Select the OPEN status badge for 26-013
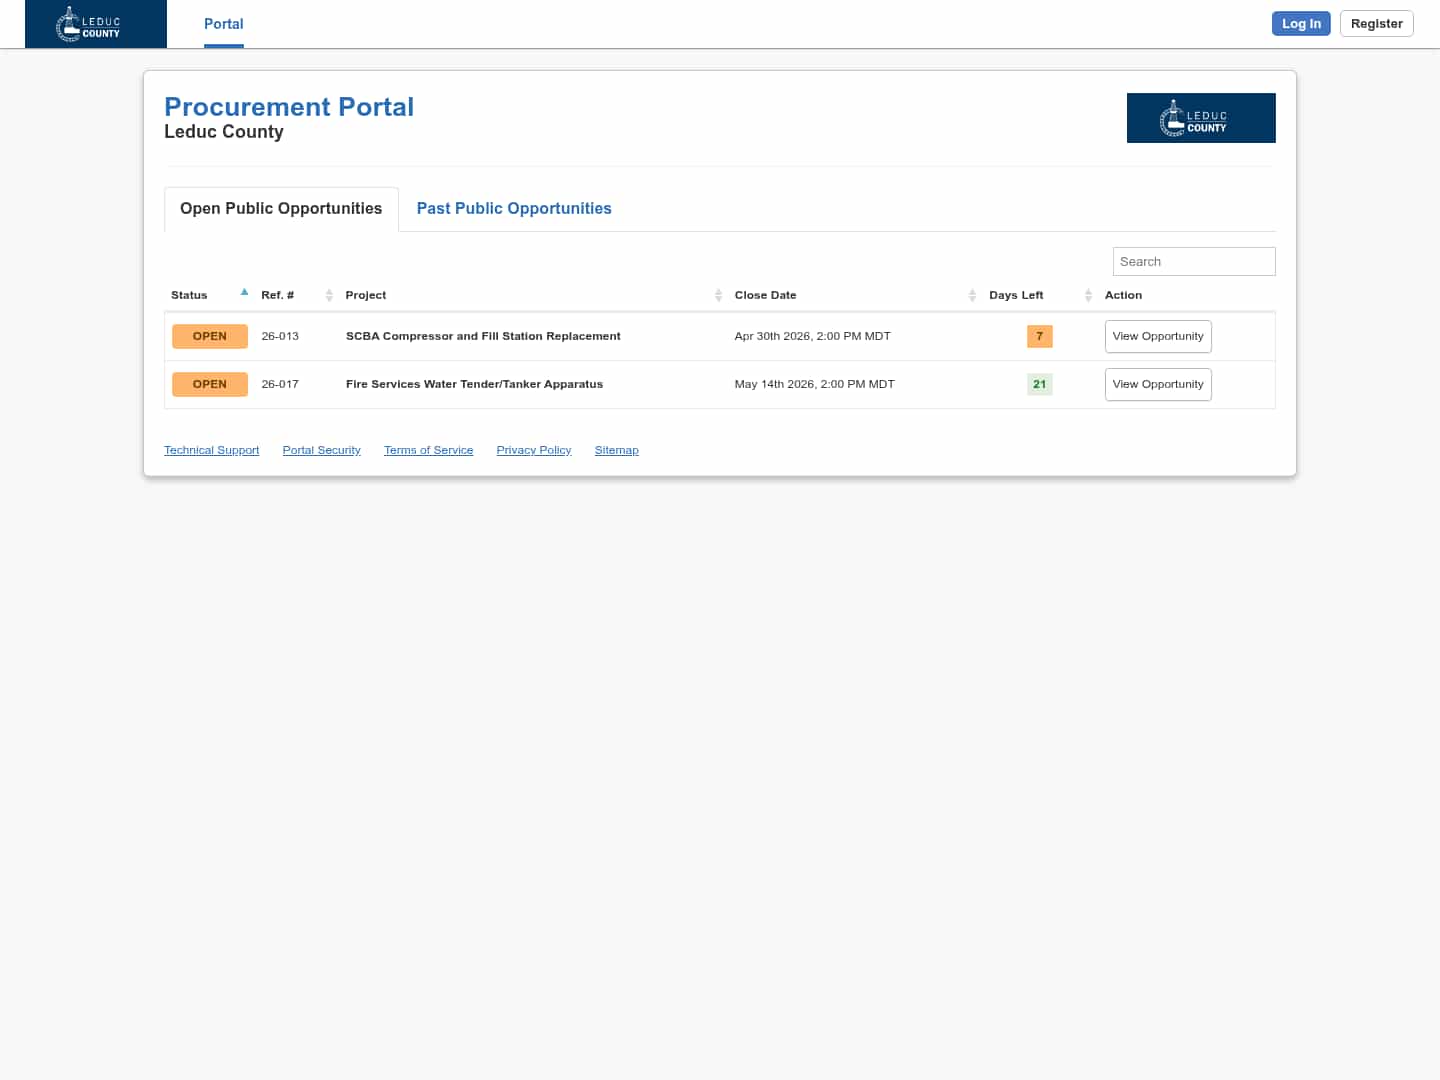Image resolution: width=1440 pixels, height=1080 pixels. (210, 336)
